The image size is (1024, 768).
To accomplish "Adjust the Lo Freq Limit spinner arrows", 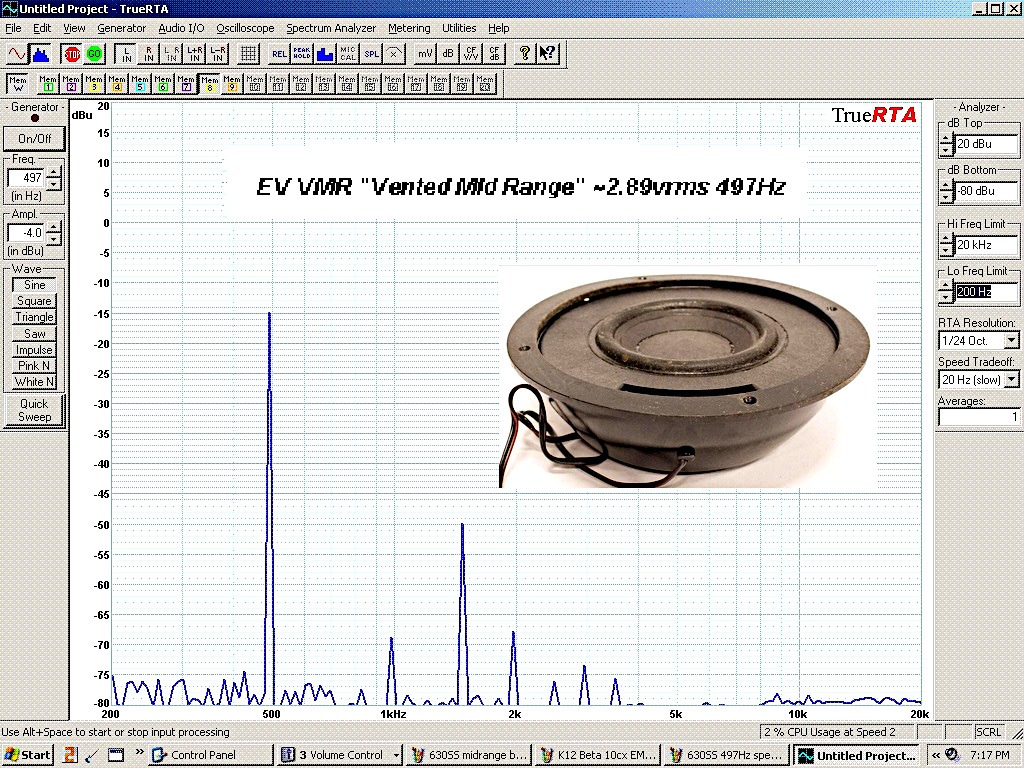I will click(x=946, y=292).
